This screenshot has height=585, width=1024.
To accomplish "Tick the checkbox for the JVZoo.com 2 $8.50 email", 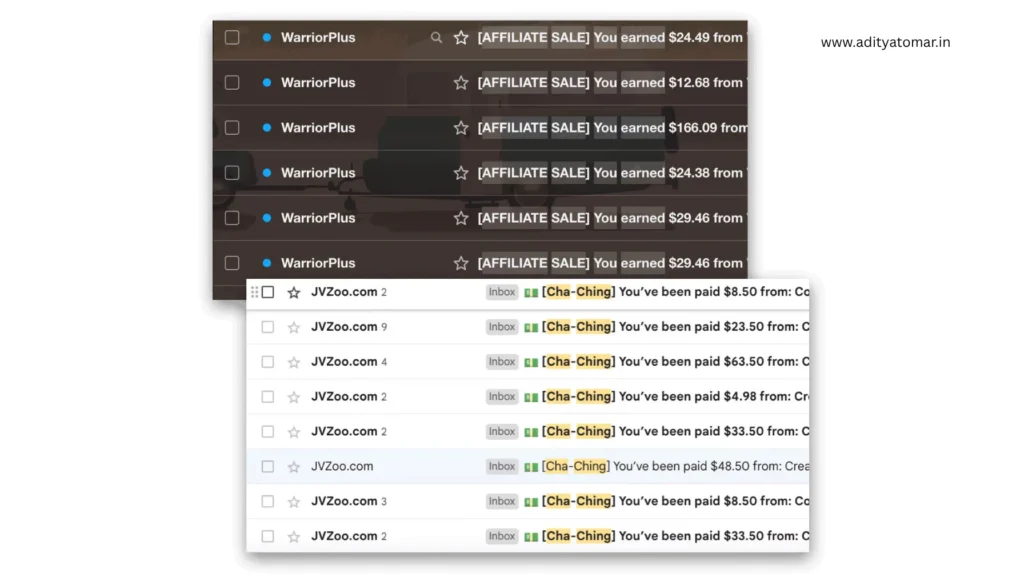I will (x=268, y=292).
